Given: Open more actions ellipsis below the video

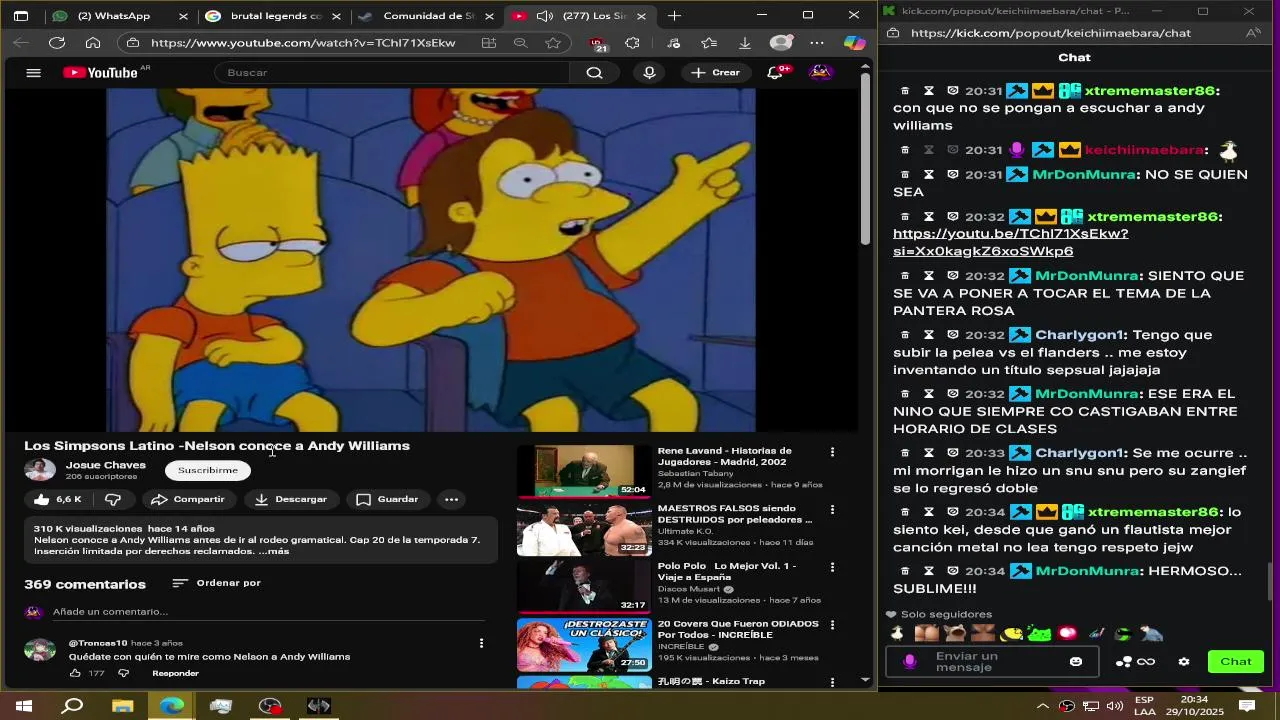Looking at the screenshot, I should 452,499.
